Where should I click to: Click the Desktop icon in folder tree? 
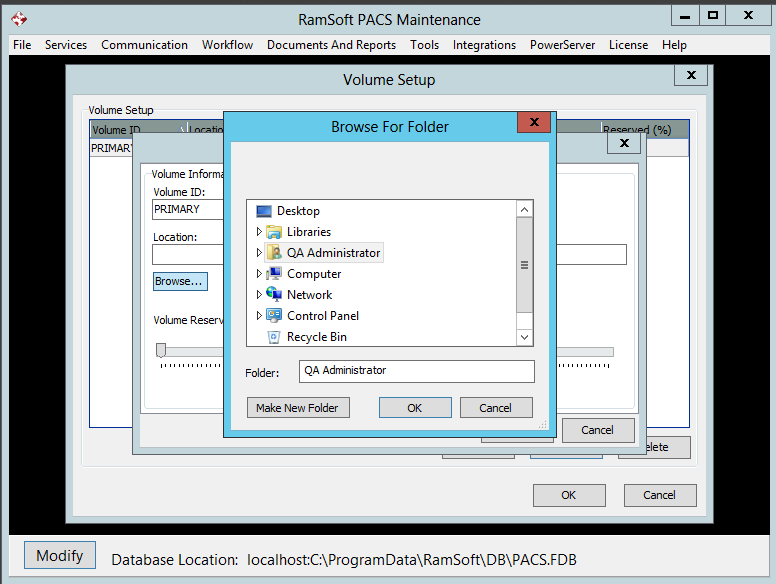264,211
